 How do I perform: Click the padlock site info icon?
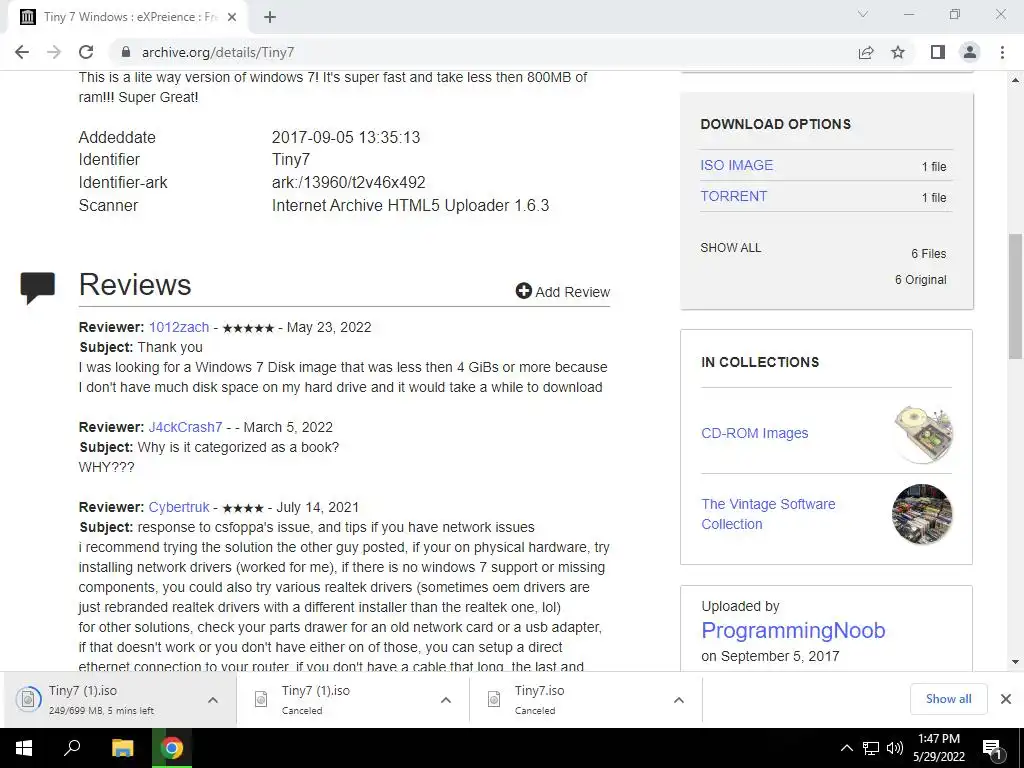tap(126, 52)
